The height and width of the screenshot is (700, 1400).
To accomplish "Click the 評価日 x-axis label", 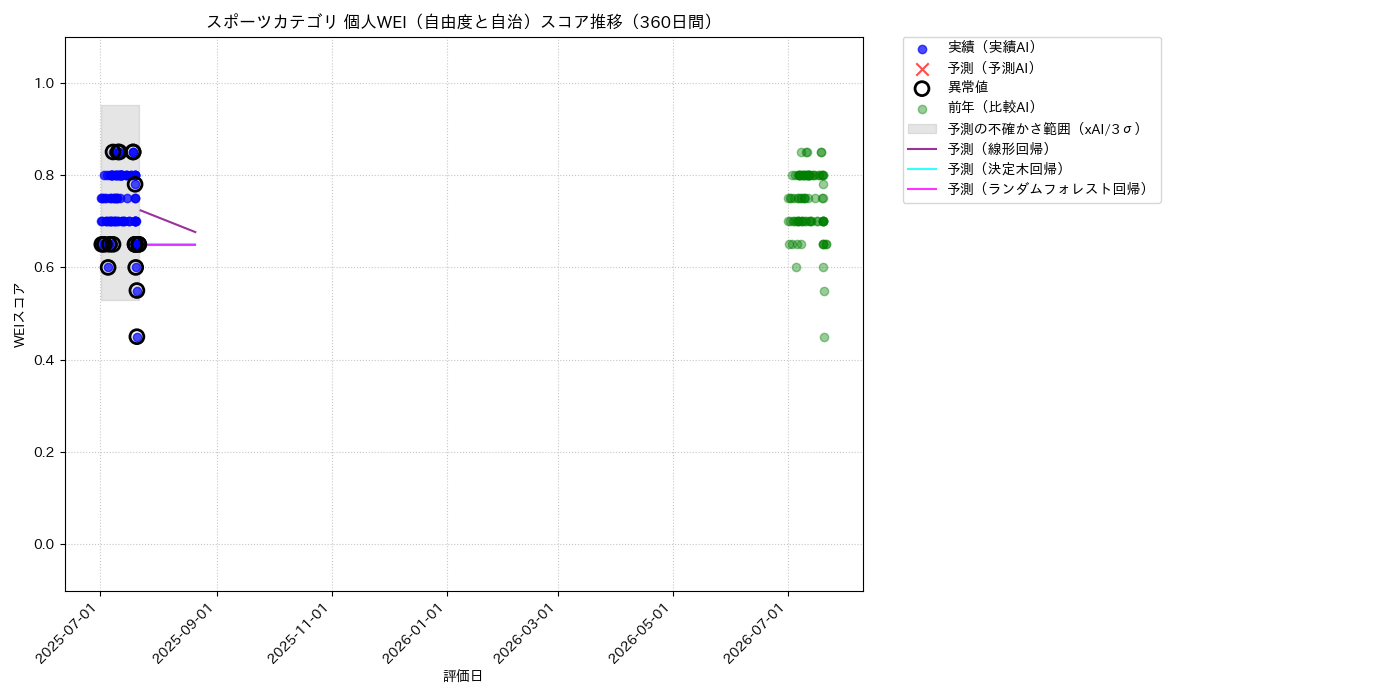I will [463, 676].
